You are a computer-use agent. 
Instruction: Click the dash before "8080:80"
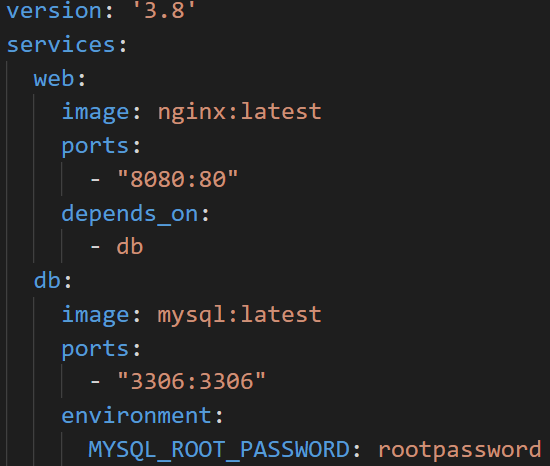click(95, 180)
